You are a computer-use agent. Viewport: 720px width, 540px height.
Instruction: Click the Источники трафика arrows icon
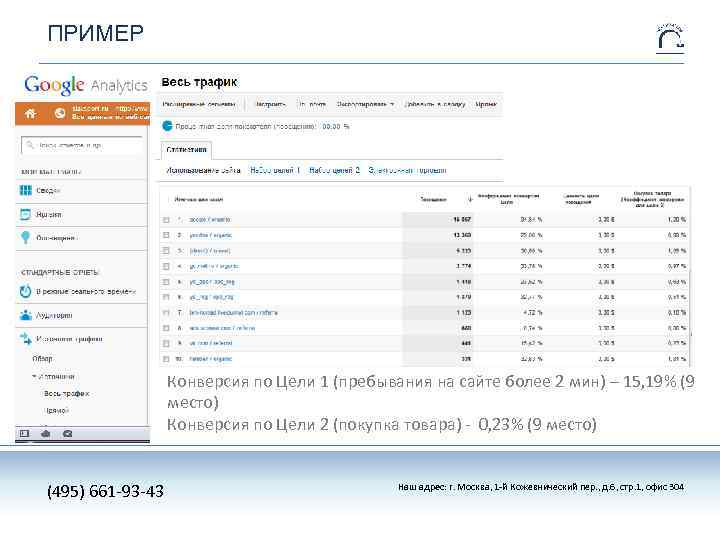26,338
